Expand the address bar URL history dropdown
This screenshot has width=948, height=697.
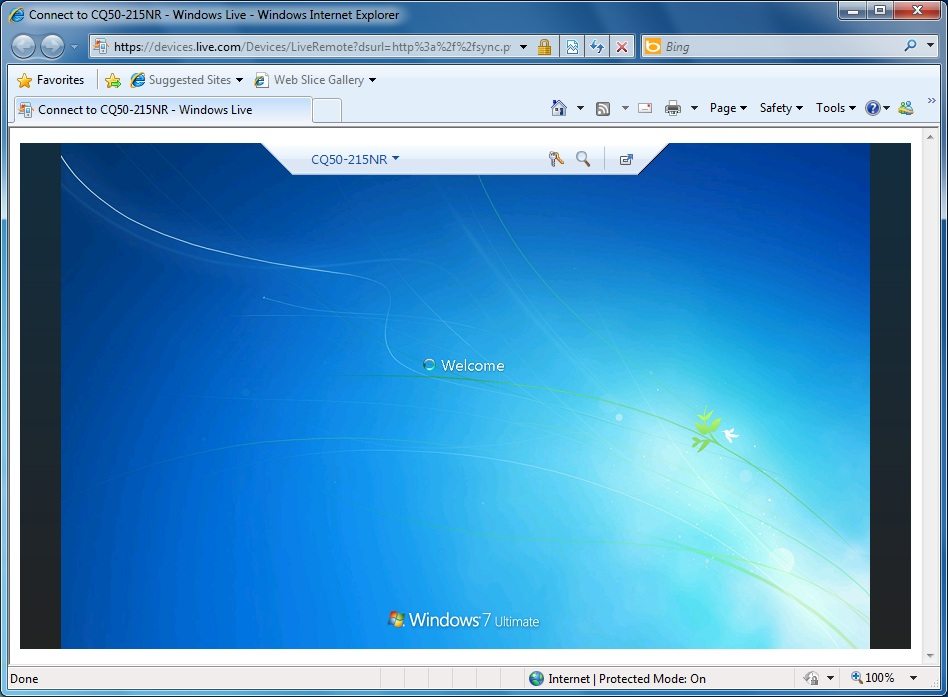(x=524, y=47)
